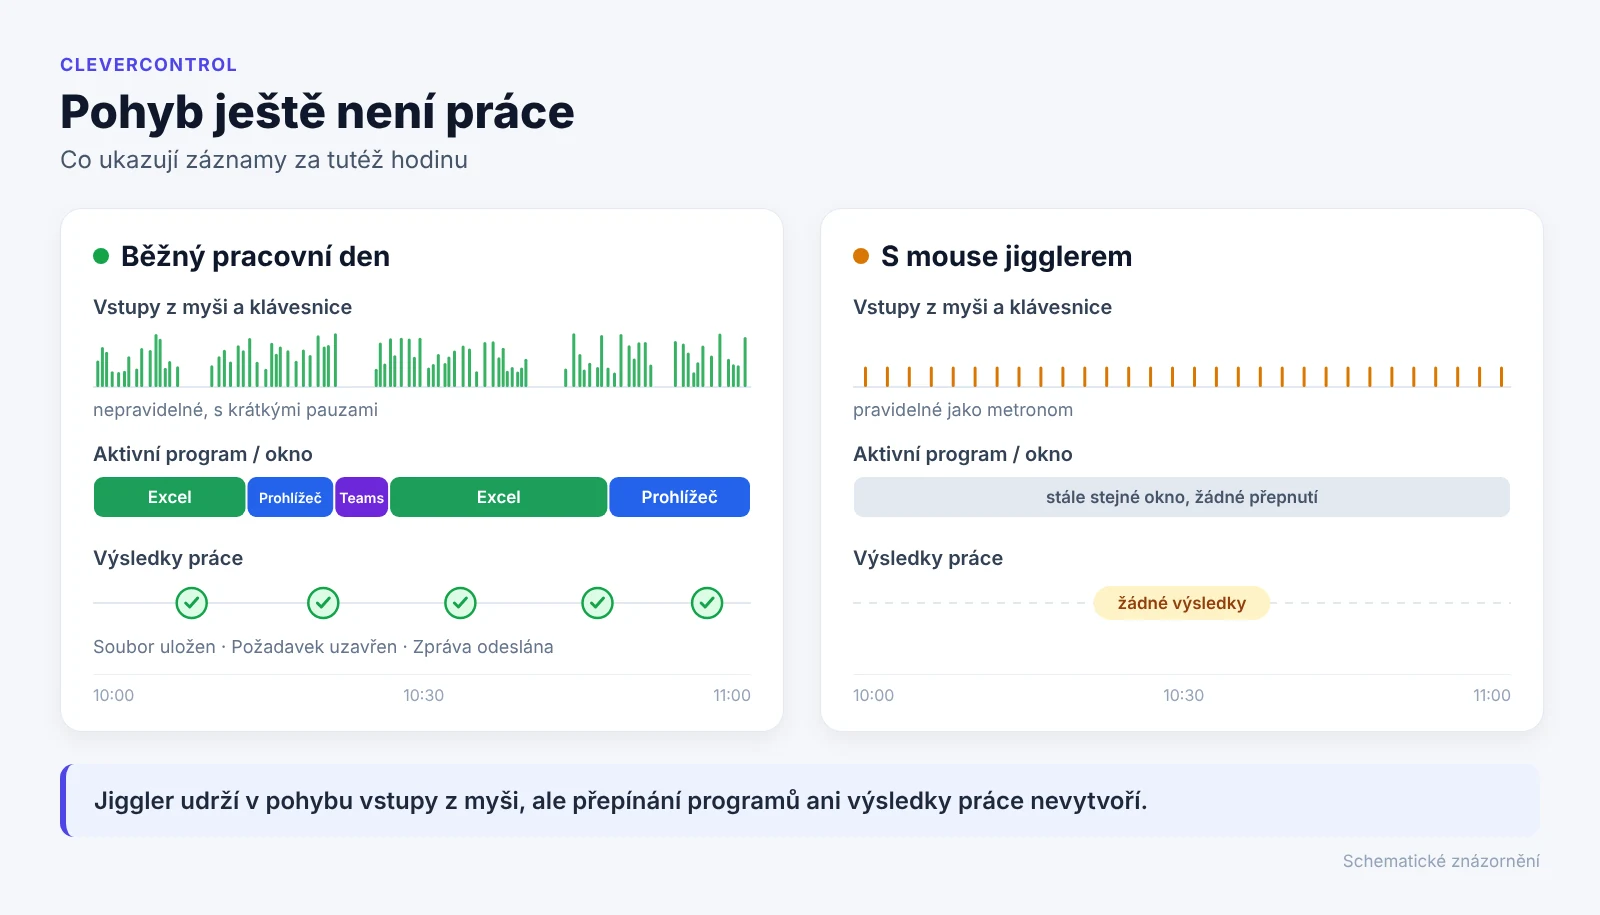Click the orange metronome tick chart
The width and height of the screenshot is (1600, 915).
point(1182,376)
